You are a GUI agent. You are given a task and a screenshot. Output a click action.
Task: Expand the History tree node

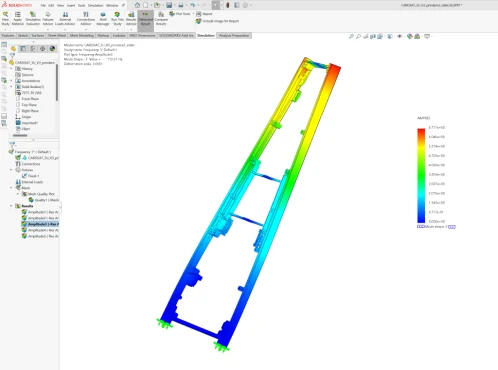click(11, 68)
